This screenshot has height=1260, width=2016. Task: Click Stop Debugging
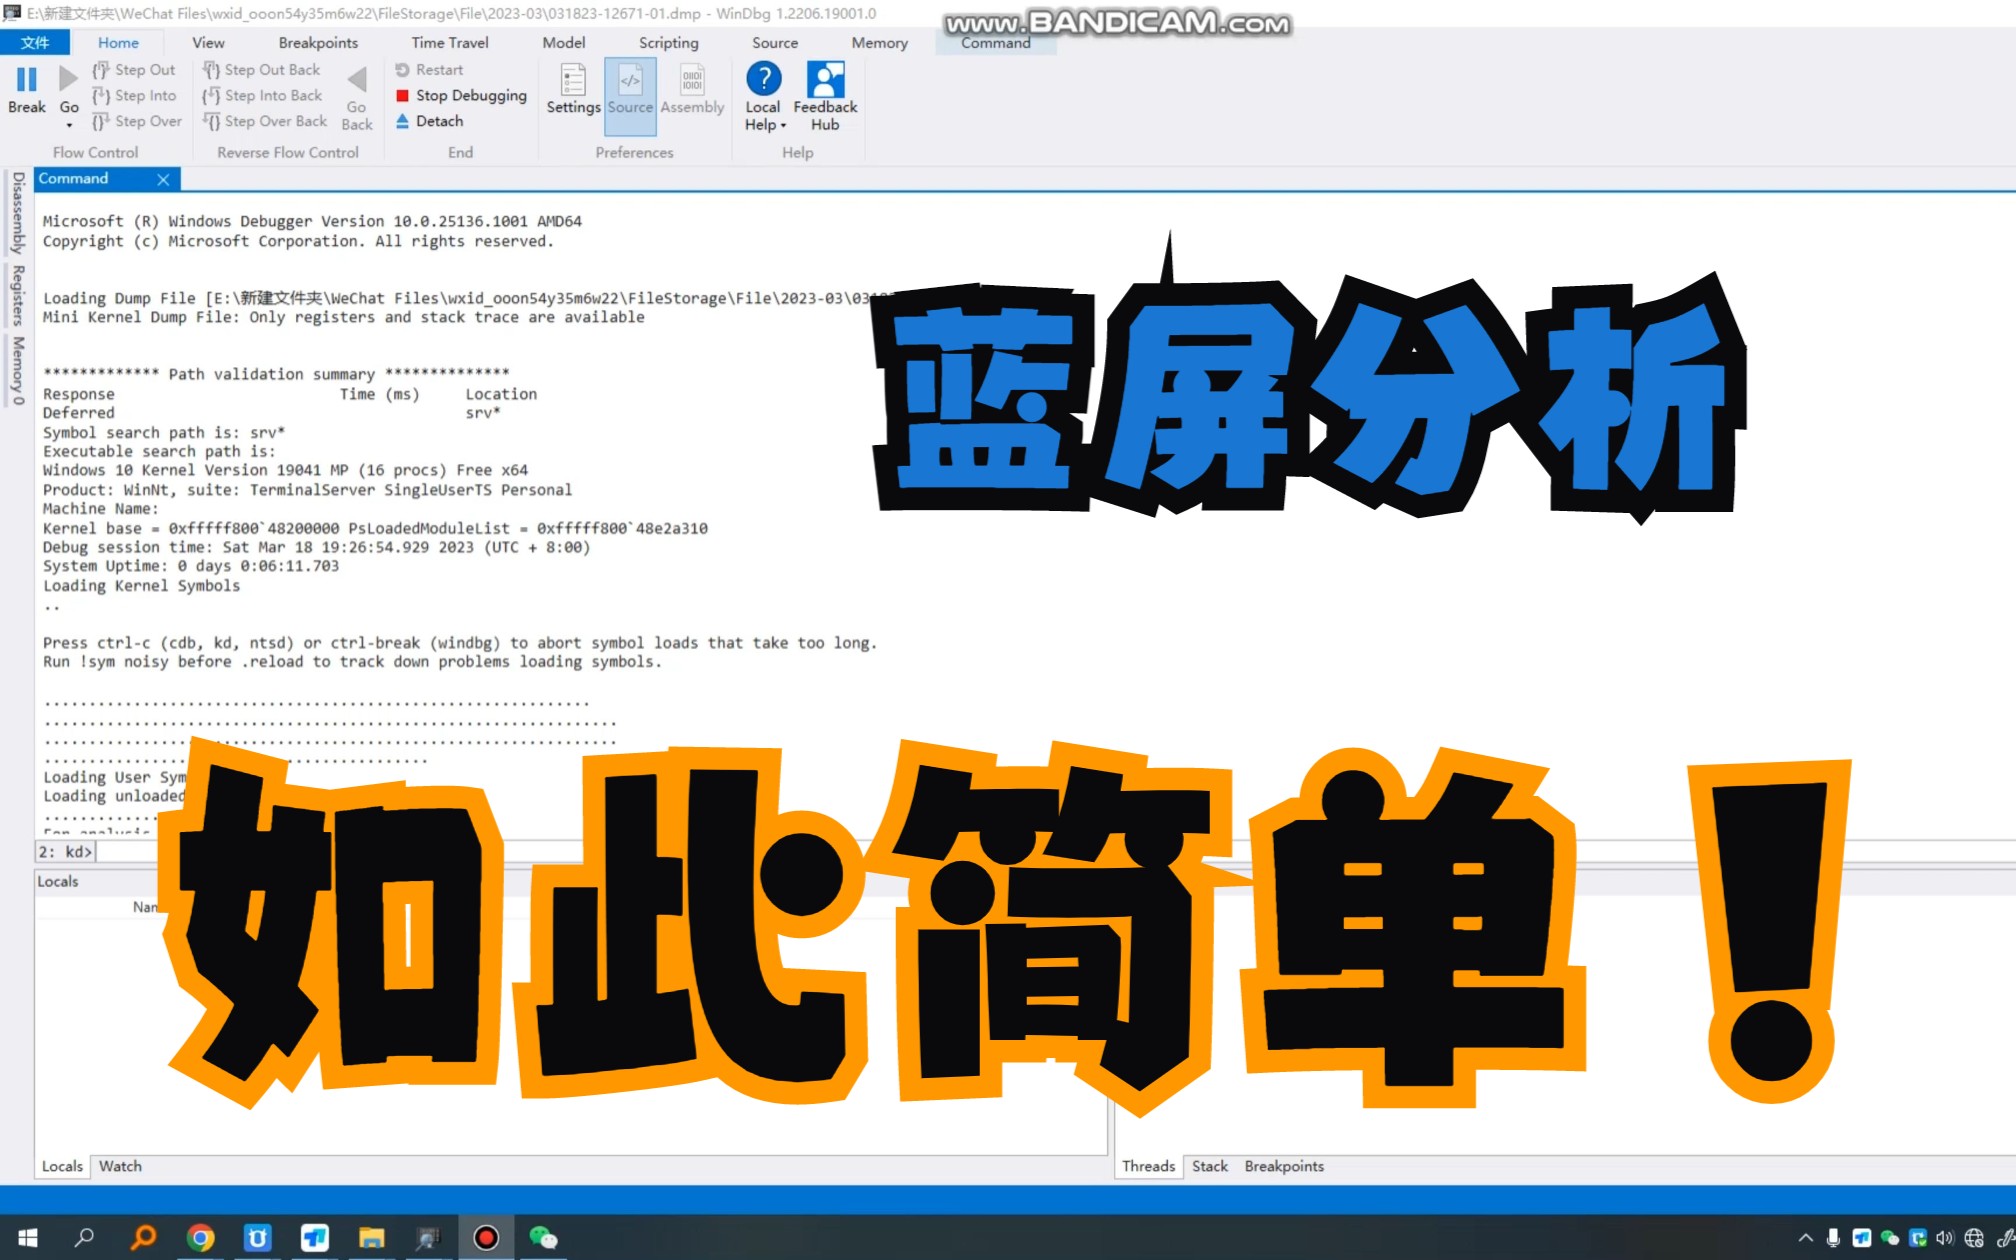pyautogui.click(x=461, y=96)
